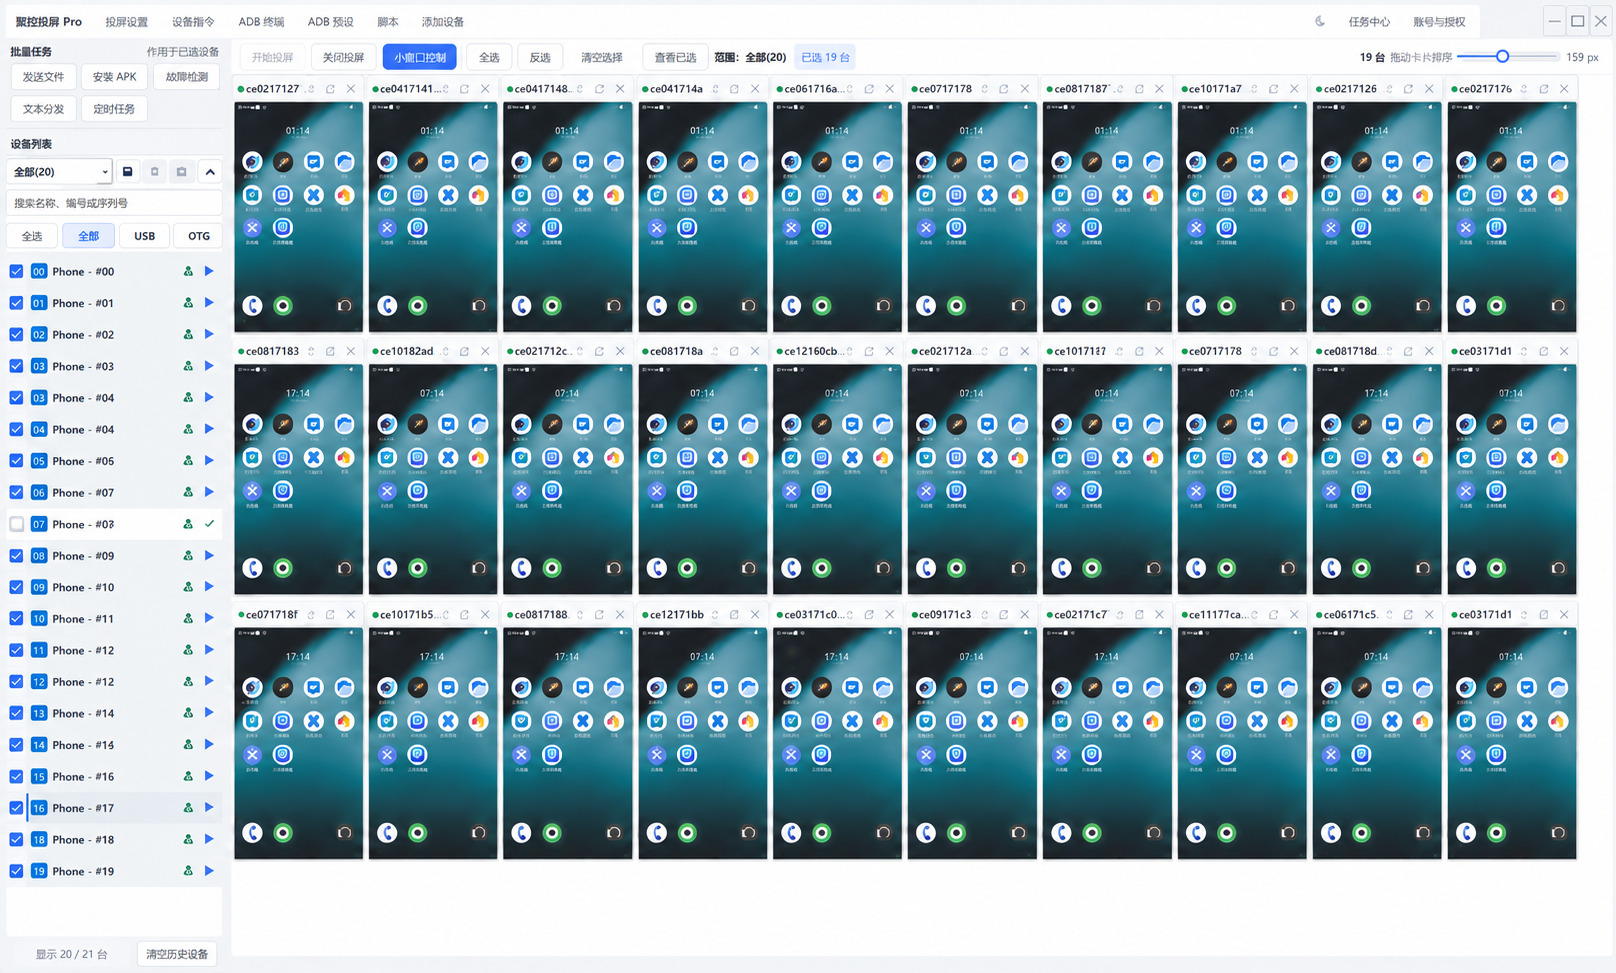1616x973 pixels.
Task: Toggle the 小窗口控制 button
Action: 419,57
